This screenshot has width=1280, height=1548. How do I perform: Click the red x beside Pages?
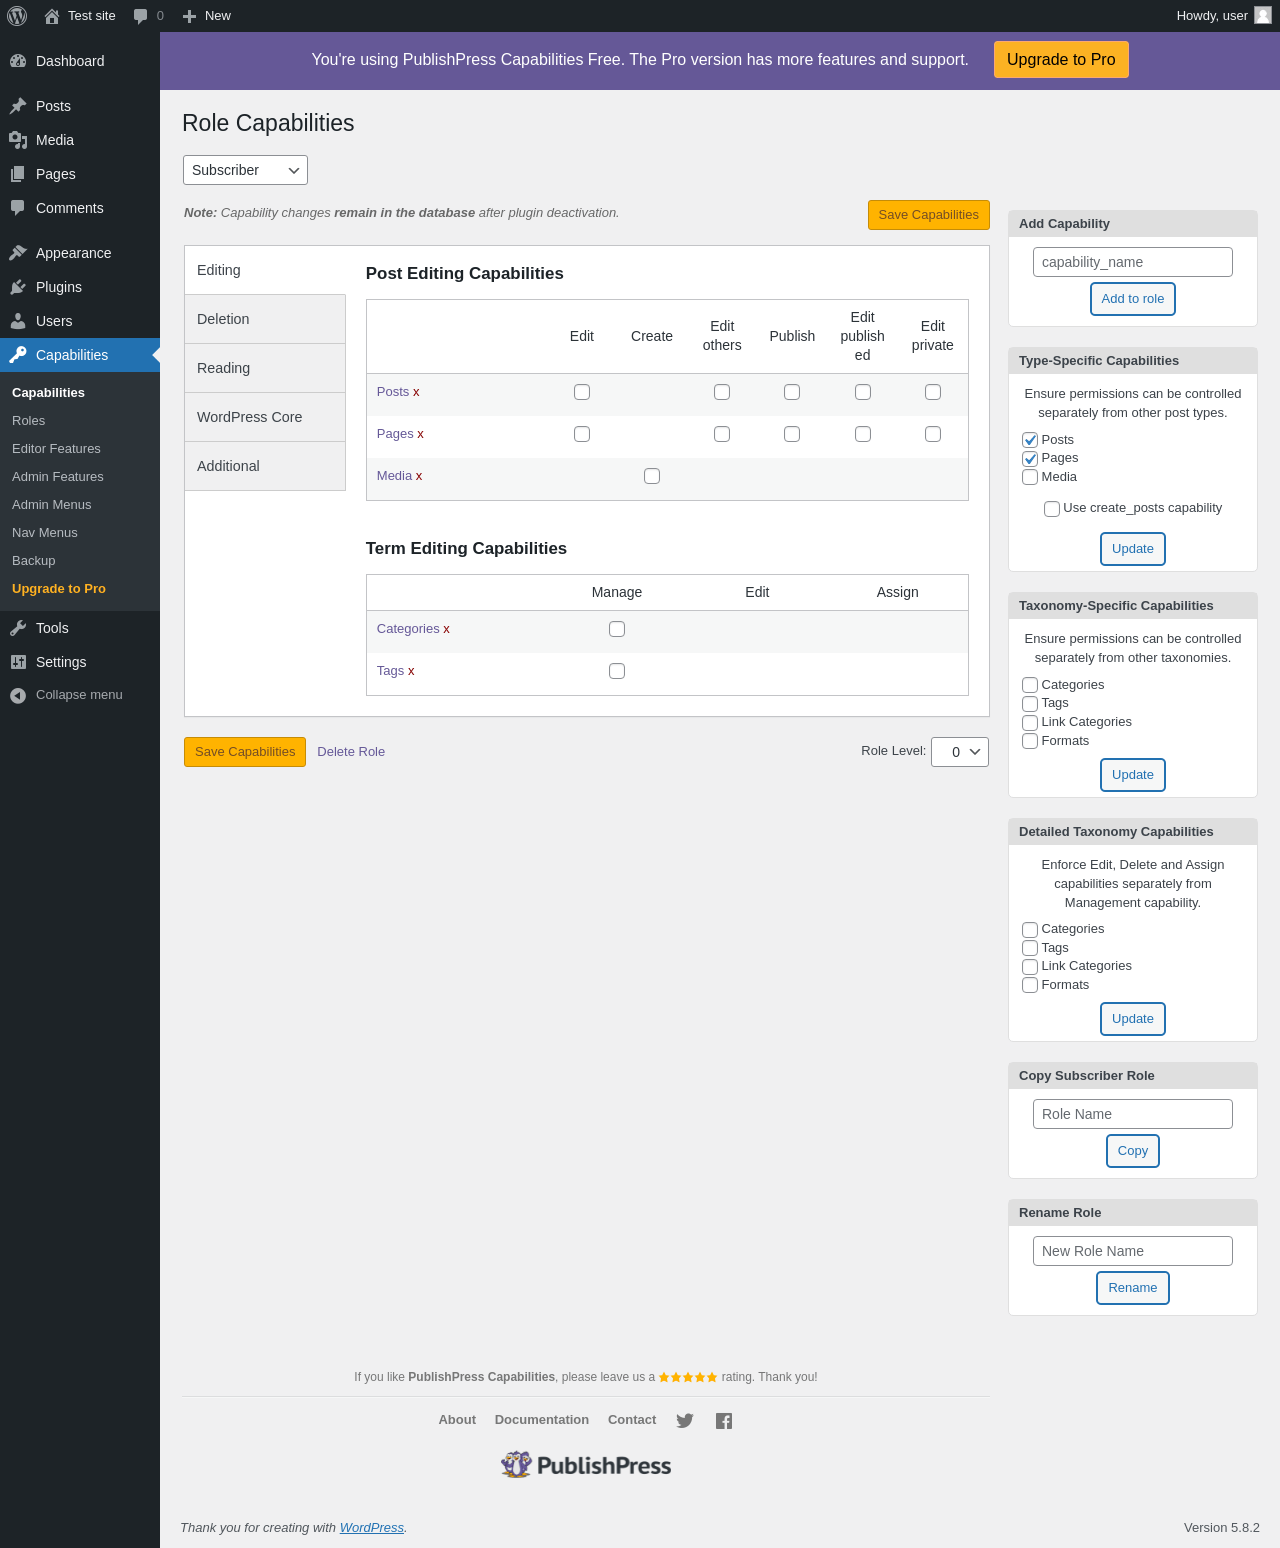(421, 434)
